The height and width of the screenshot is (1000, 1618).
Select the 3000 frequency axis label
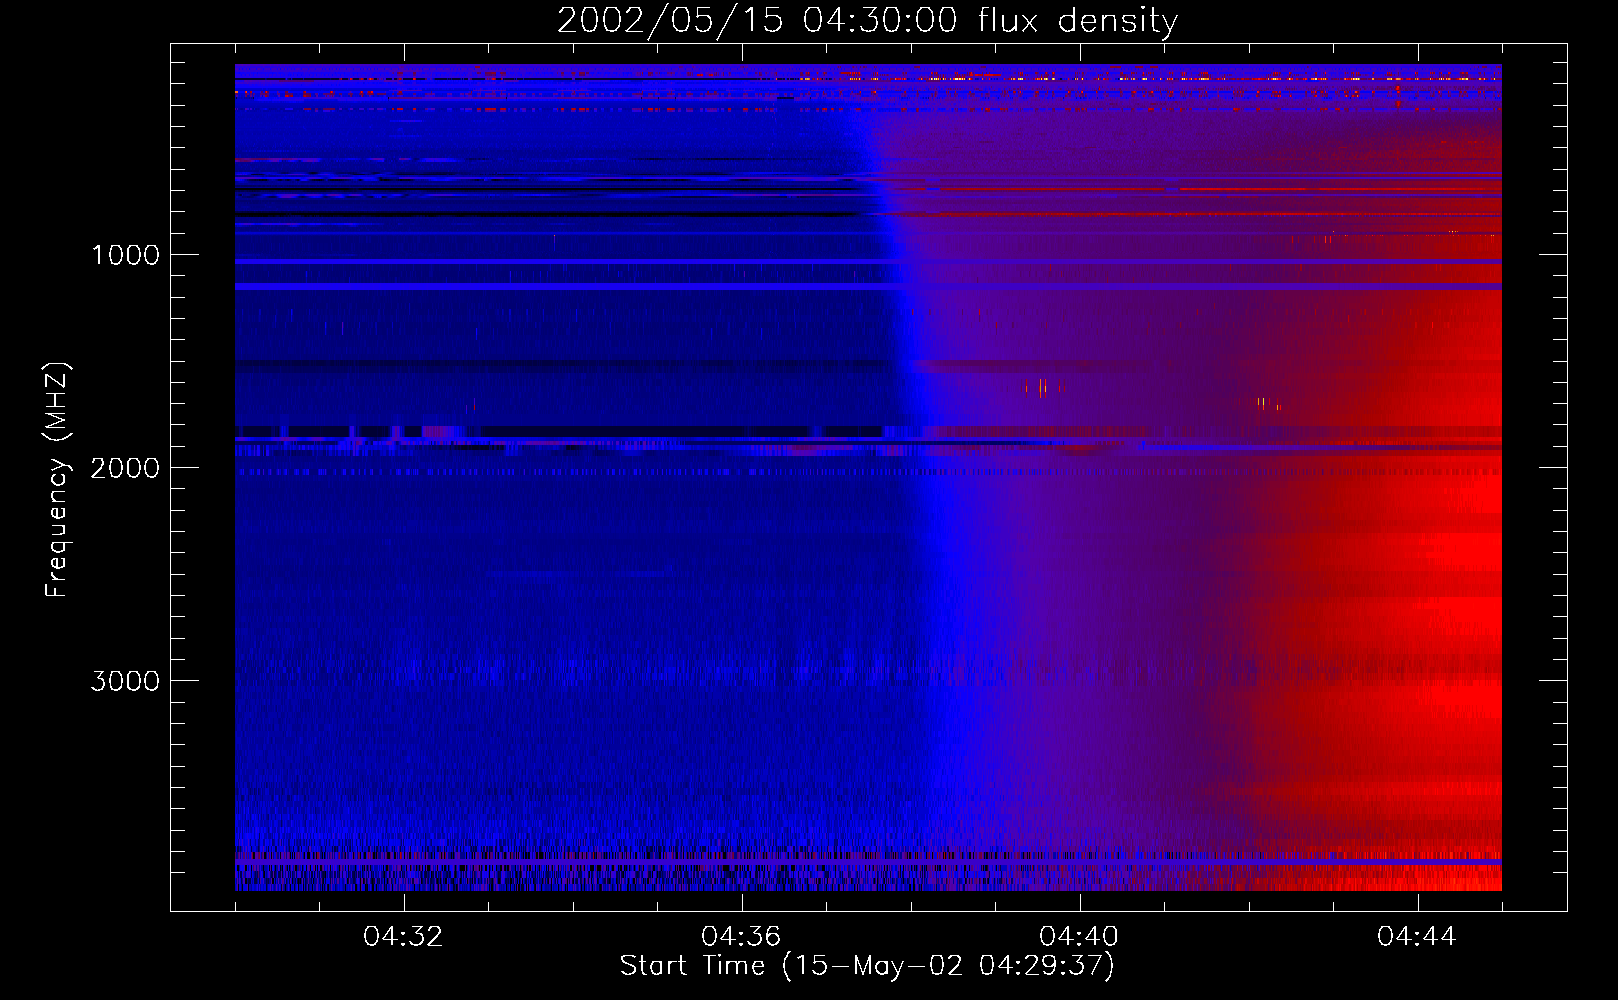[x=125, y=681]
